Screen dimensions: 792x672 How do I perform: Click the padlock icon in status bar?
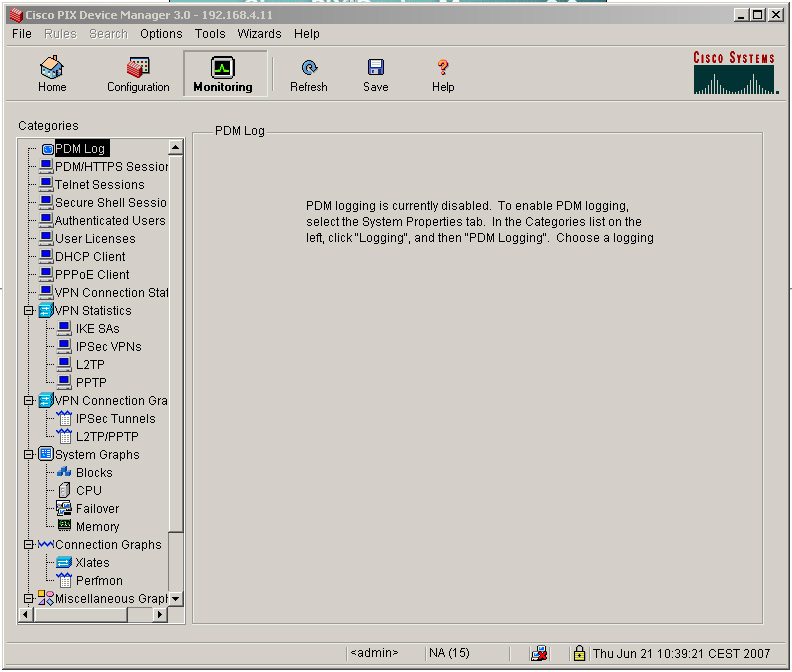tap(579, 653)
